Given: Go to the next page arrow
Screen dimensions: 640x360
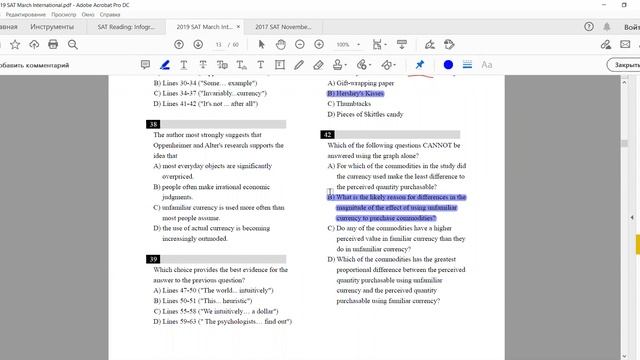Looking at the screenshot, I should click(198, 44).
